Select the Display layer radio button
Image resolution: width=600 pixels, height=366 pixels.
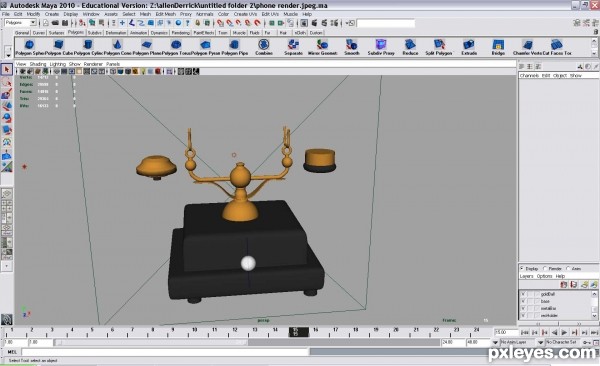[522, 268]
